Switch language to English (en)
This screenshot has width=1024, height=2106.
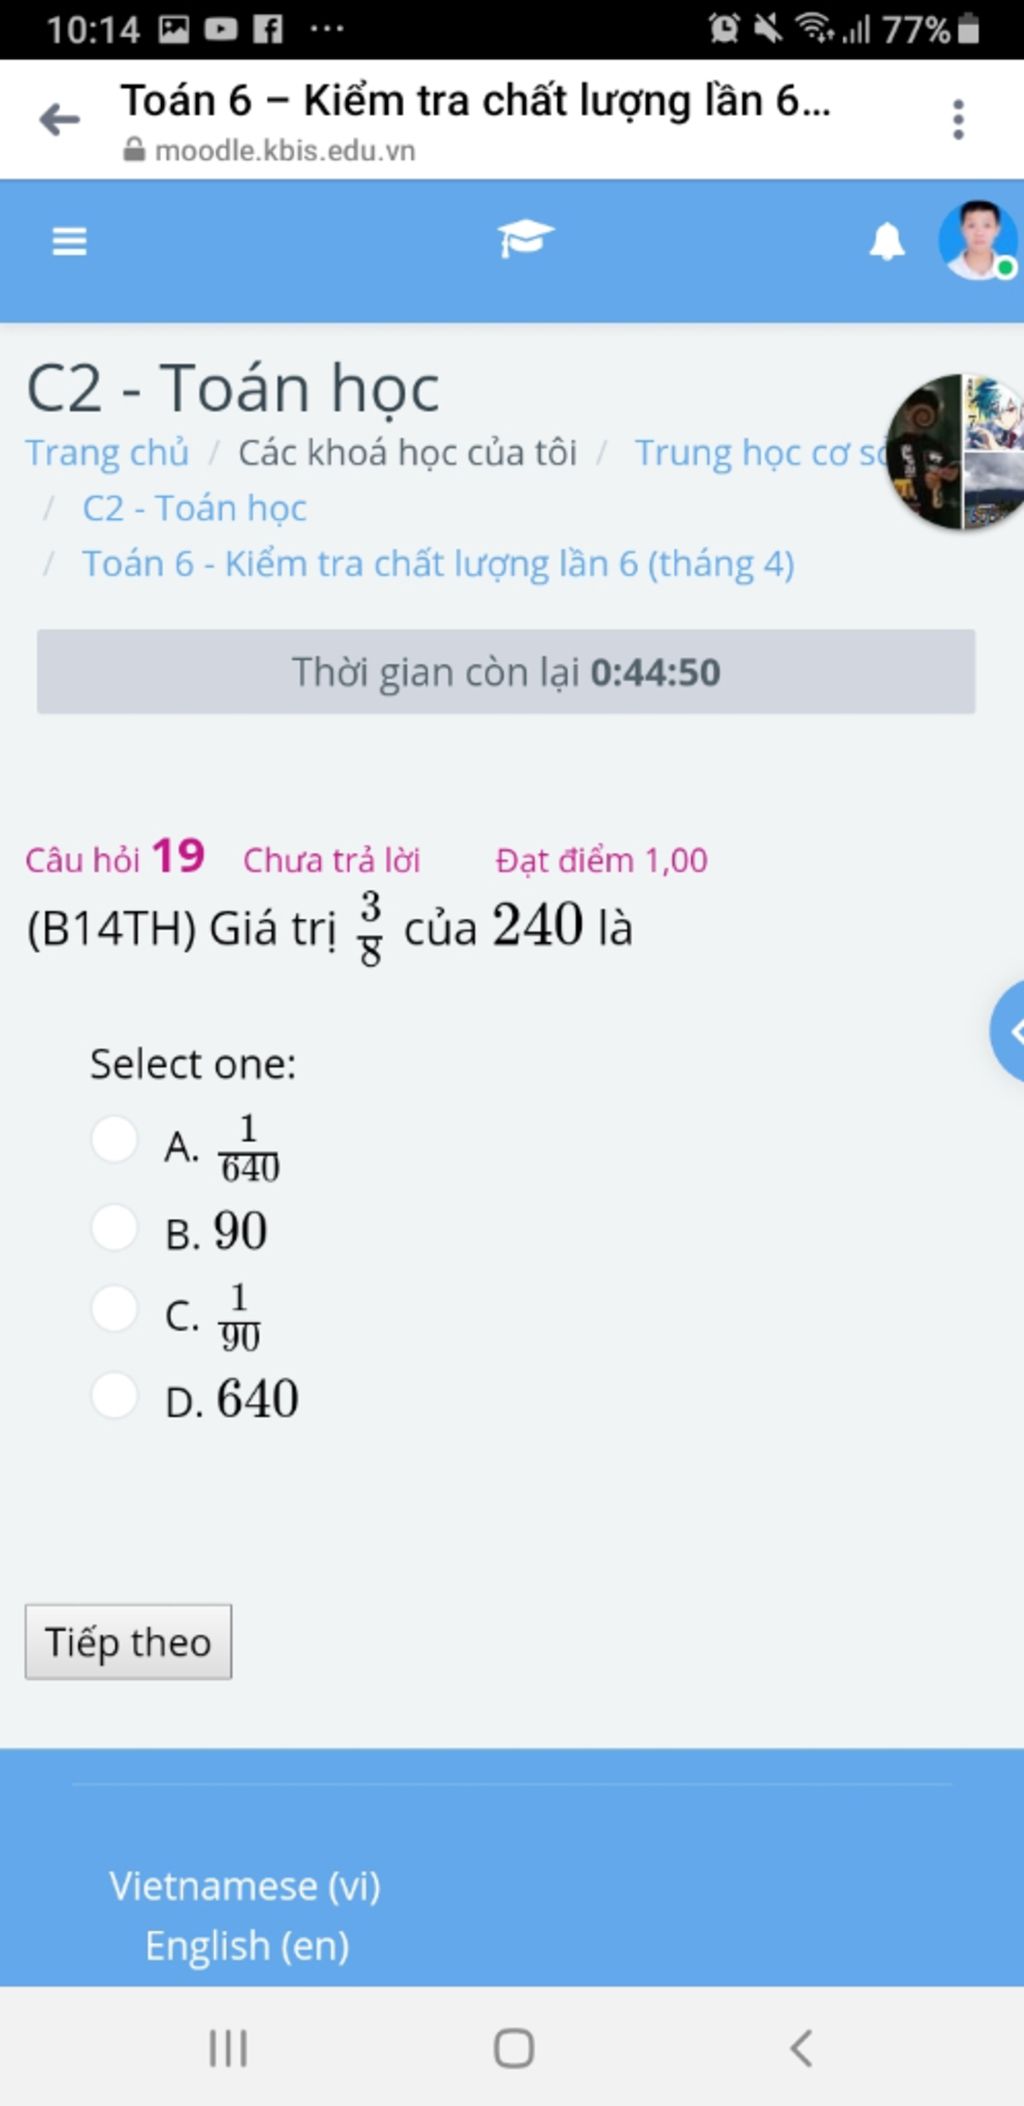coord(247,1946)
